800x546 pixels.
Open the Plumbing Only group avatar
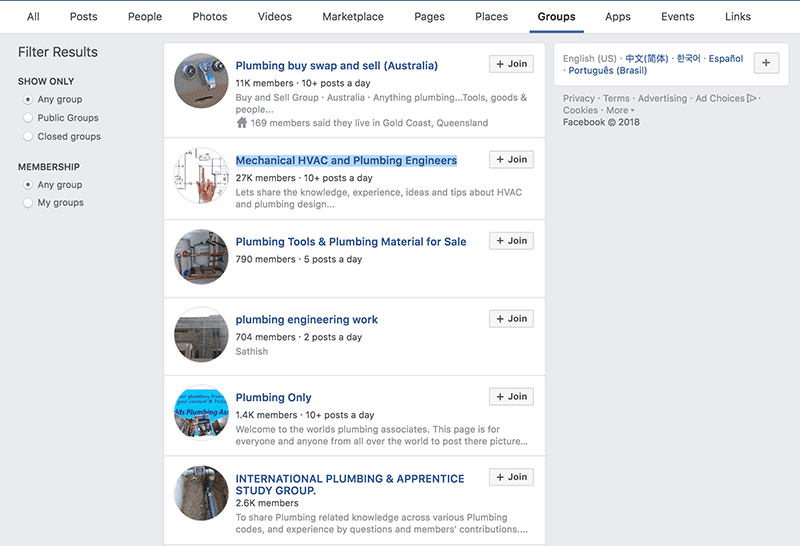[202, 412]
